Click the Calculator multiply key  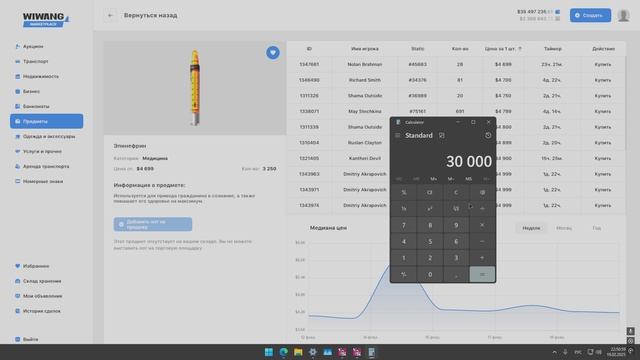[x=482, y=225]
